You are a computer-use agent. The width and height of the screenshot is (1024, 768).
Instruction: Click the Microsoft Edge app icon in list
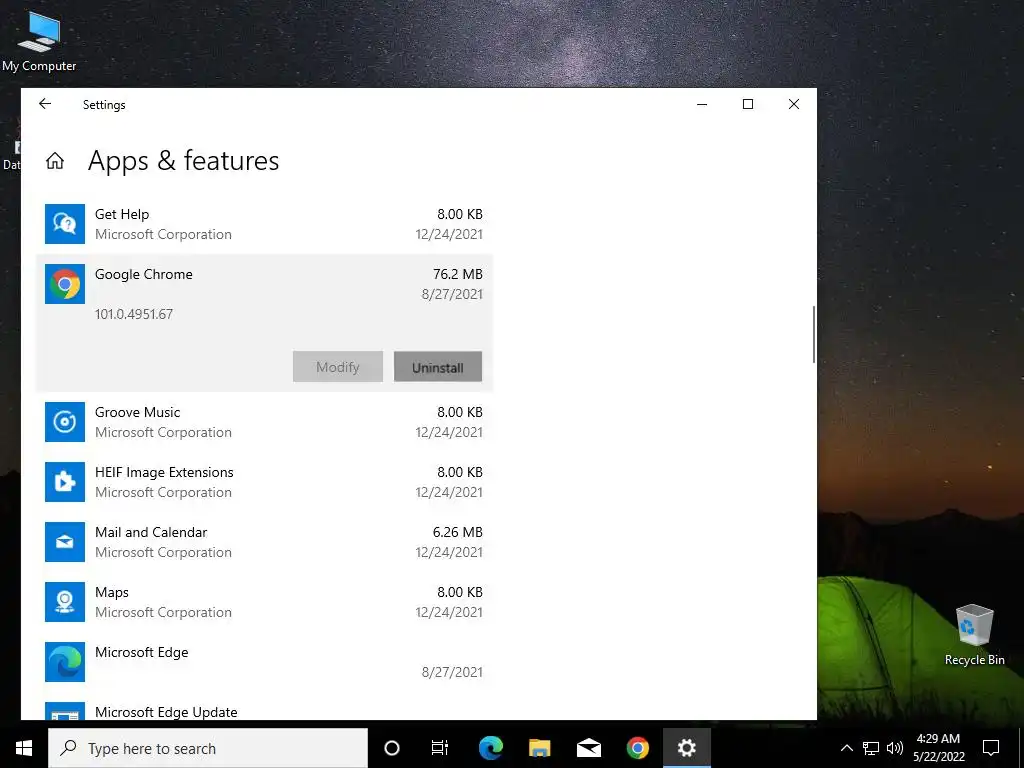(x=65, y=662)
